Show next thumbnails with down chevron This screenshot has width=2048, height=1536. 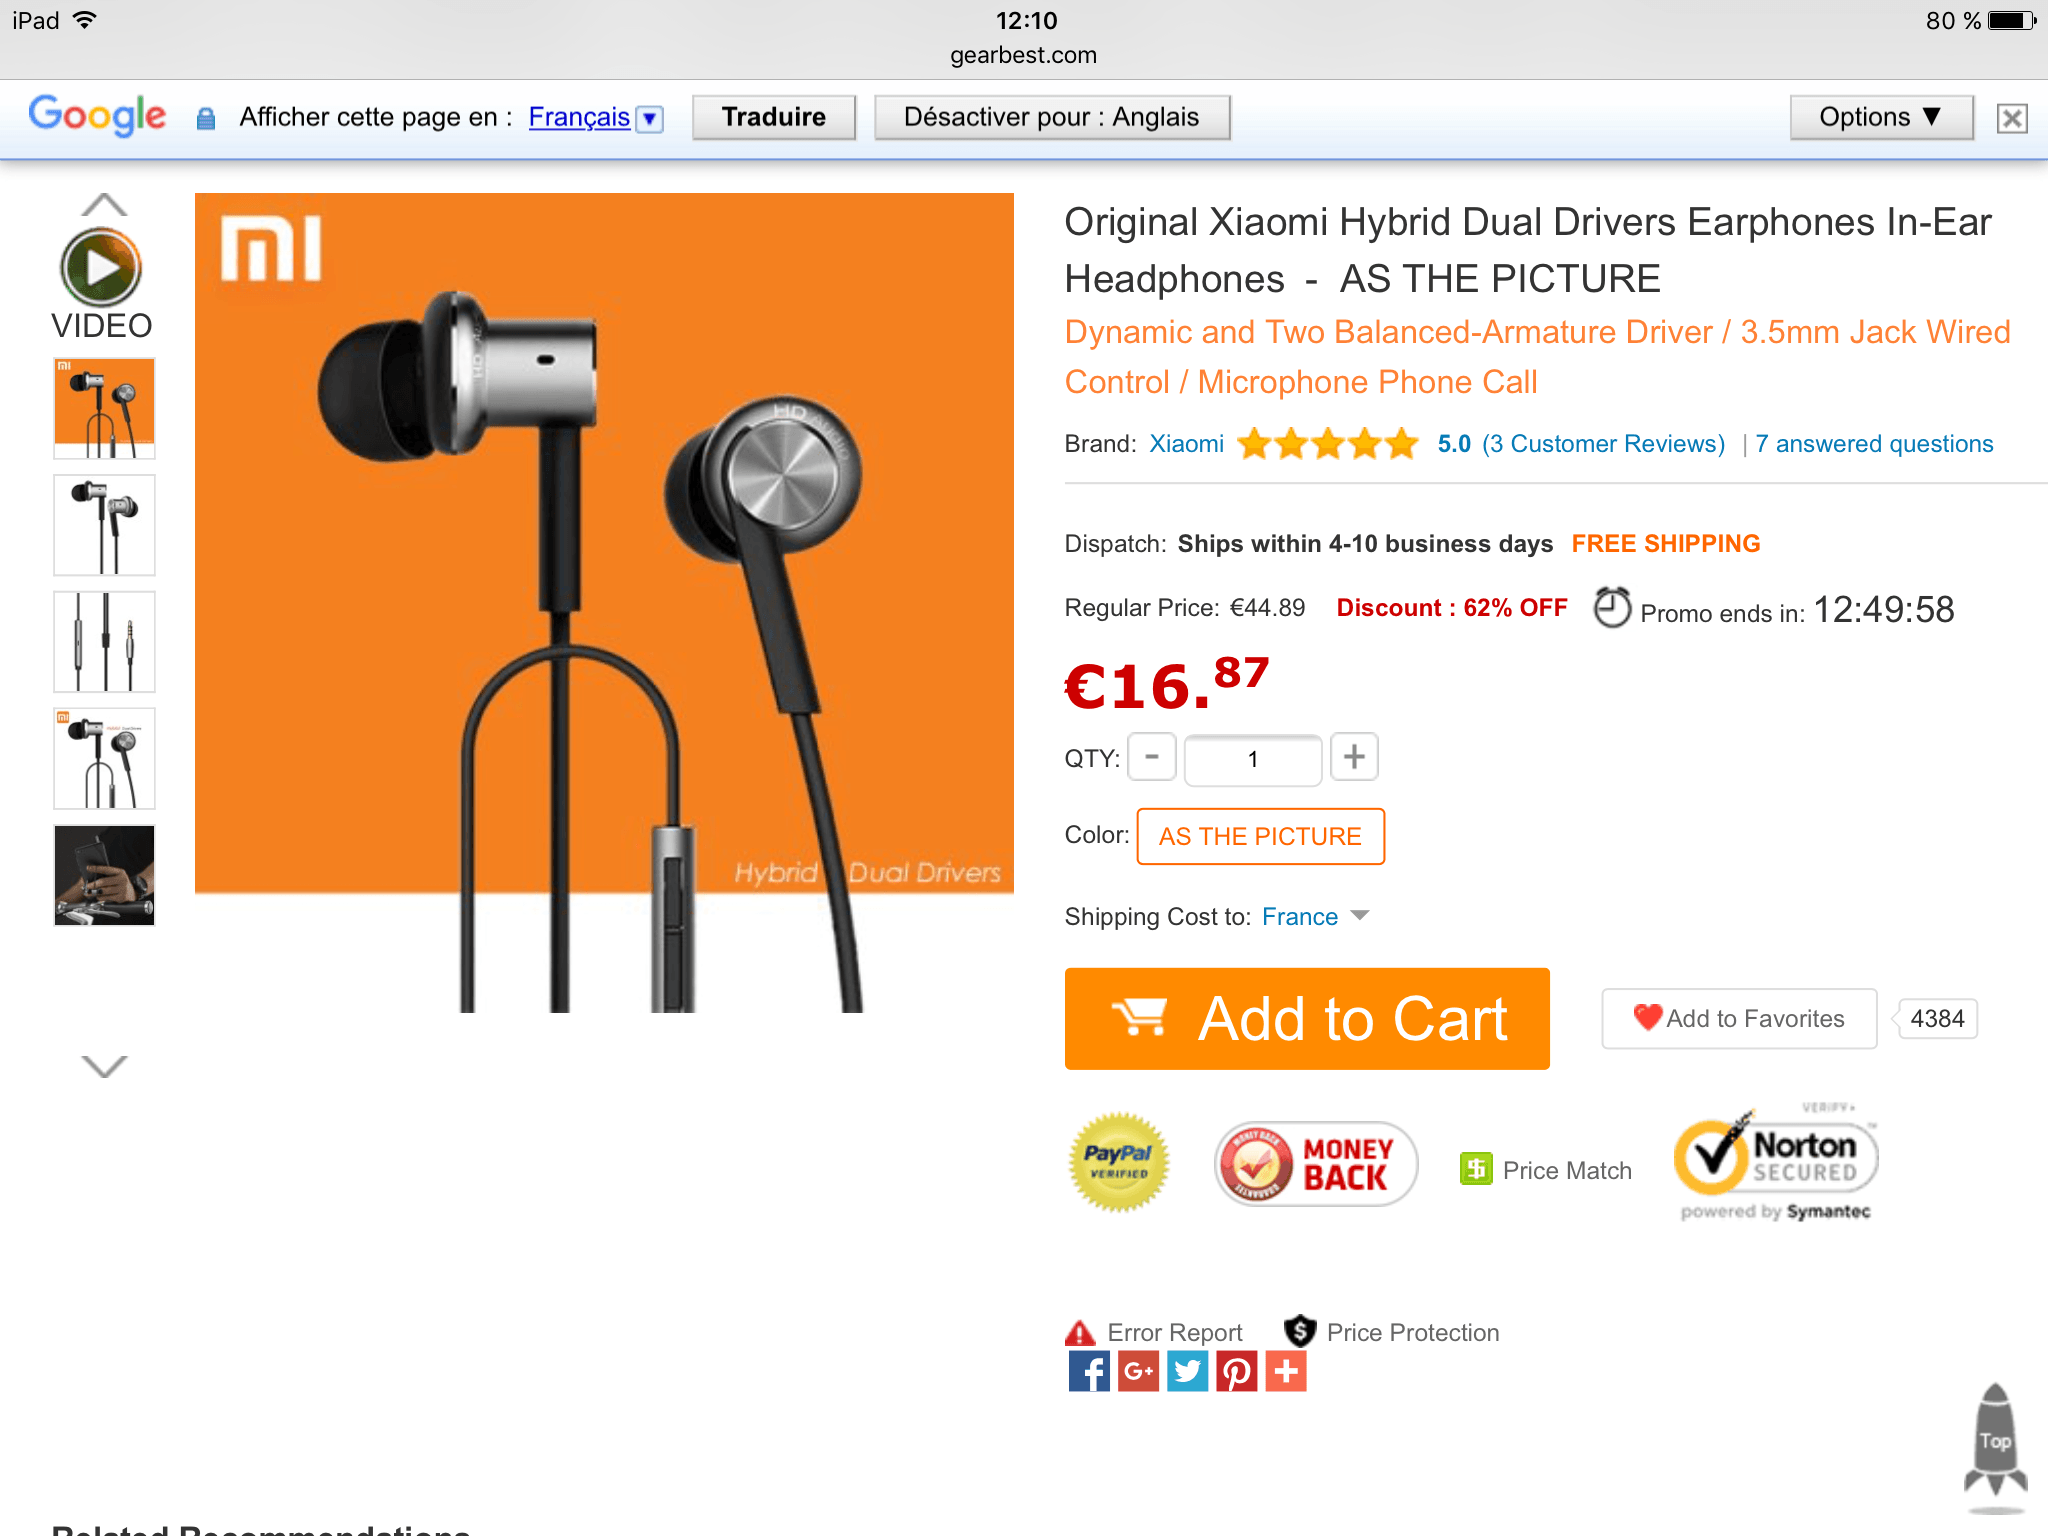click(x=104, y=1066)
